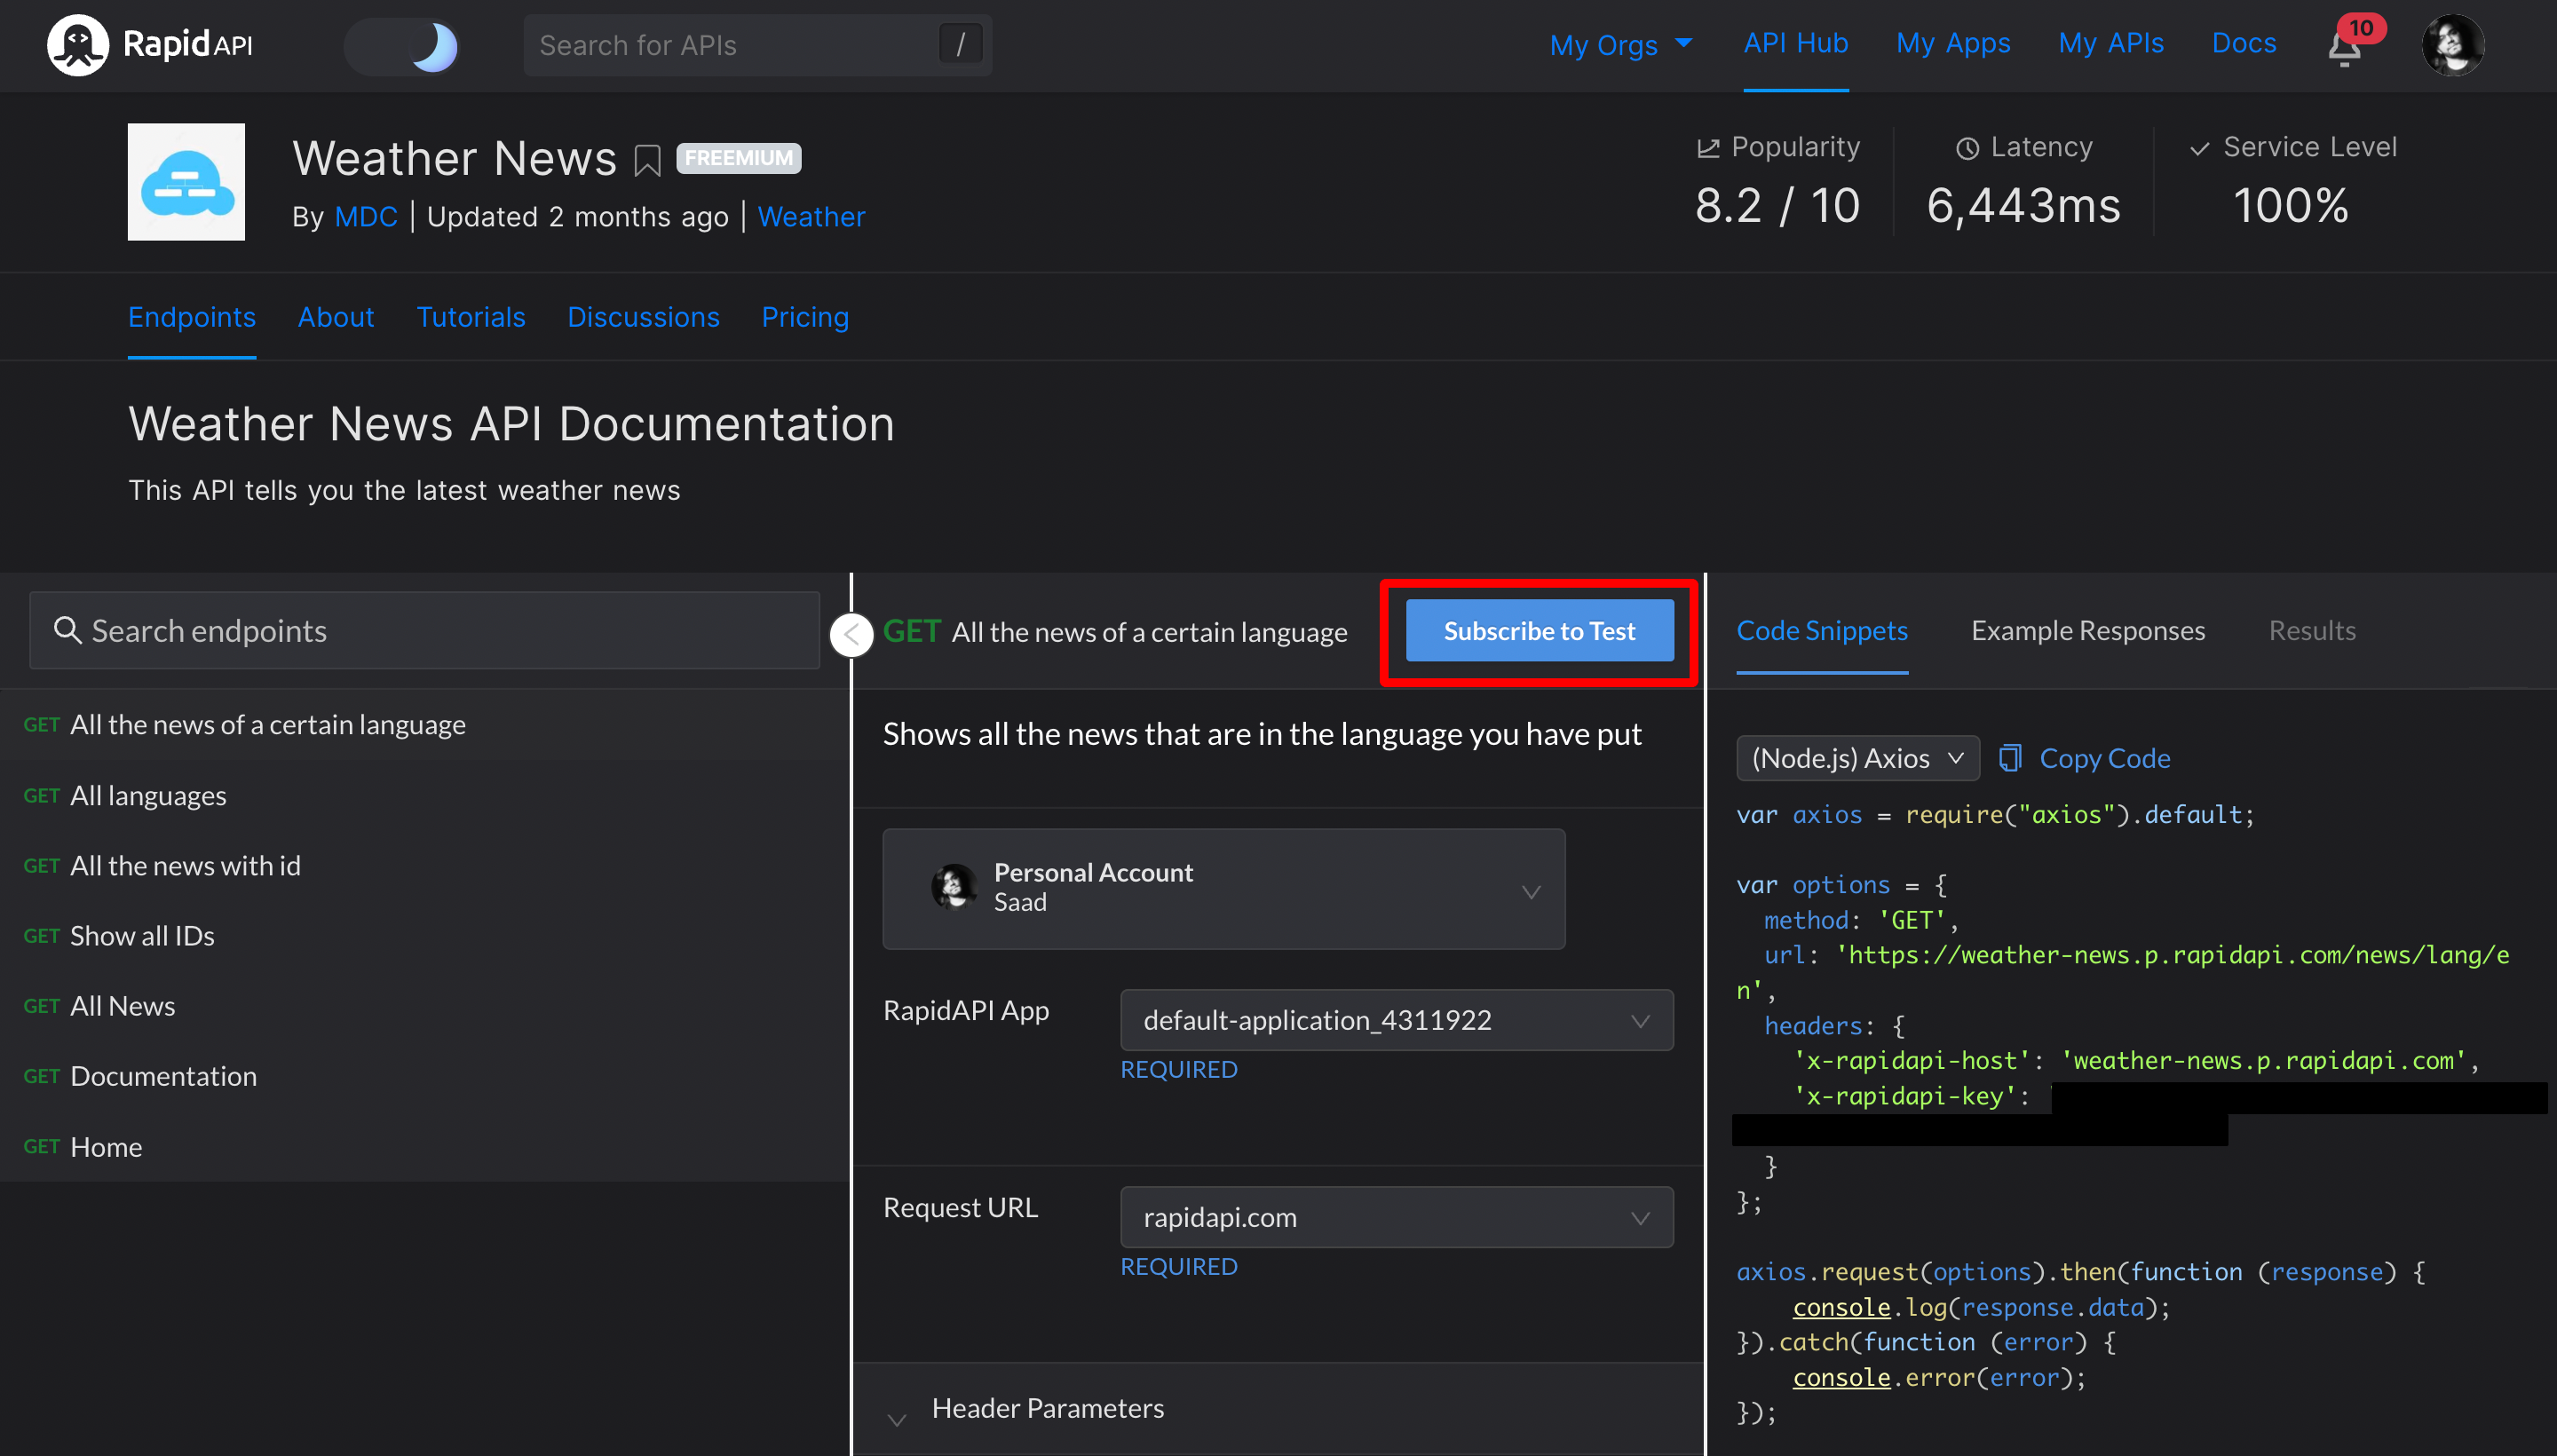The height and width of the screenshot is (1456, 2557).
Task: Toggle the dark mode switch
Action: click(x=402, y=46)
